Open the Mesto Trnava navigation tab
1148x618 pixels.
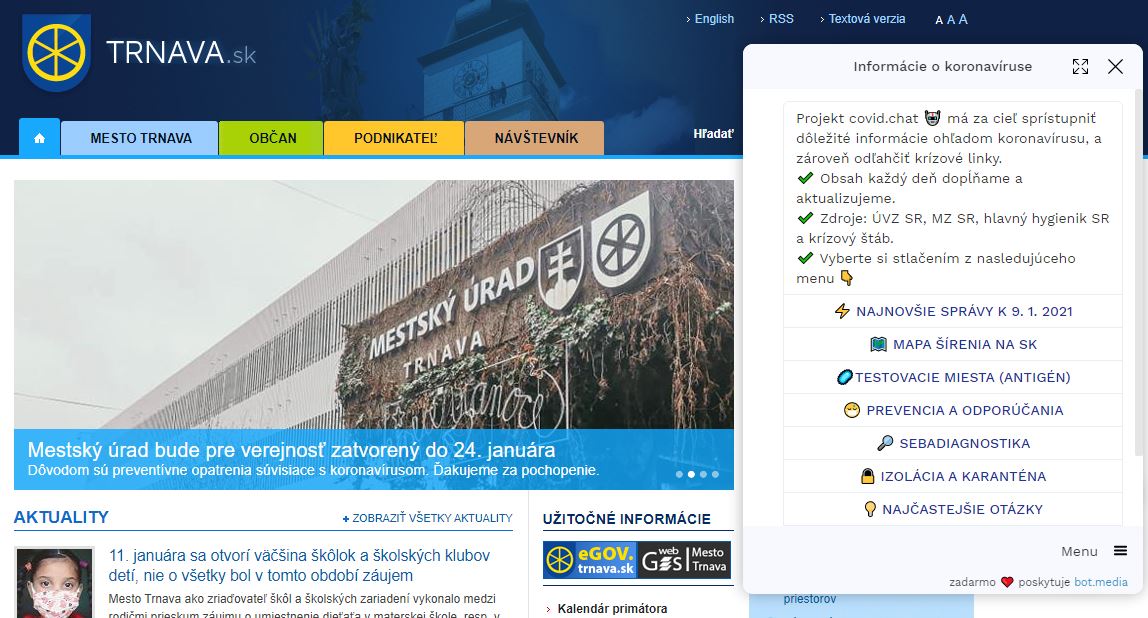(x=140, y=138)
